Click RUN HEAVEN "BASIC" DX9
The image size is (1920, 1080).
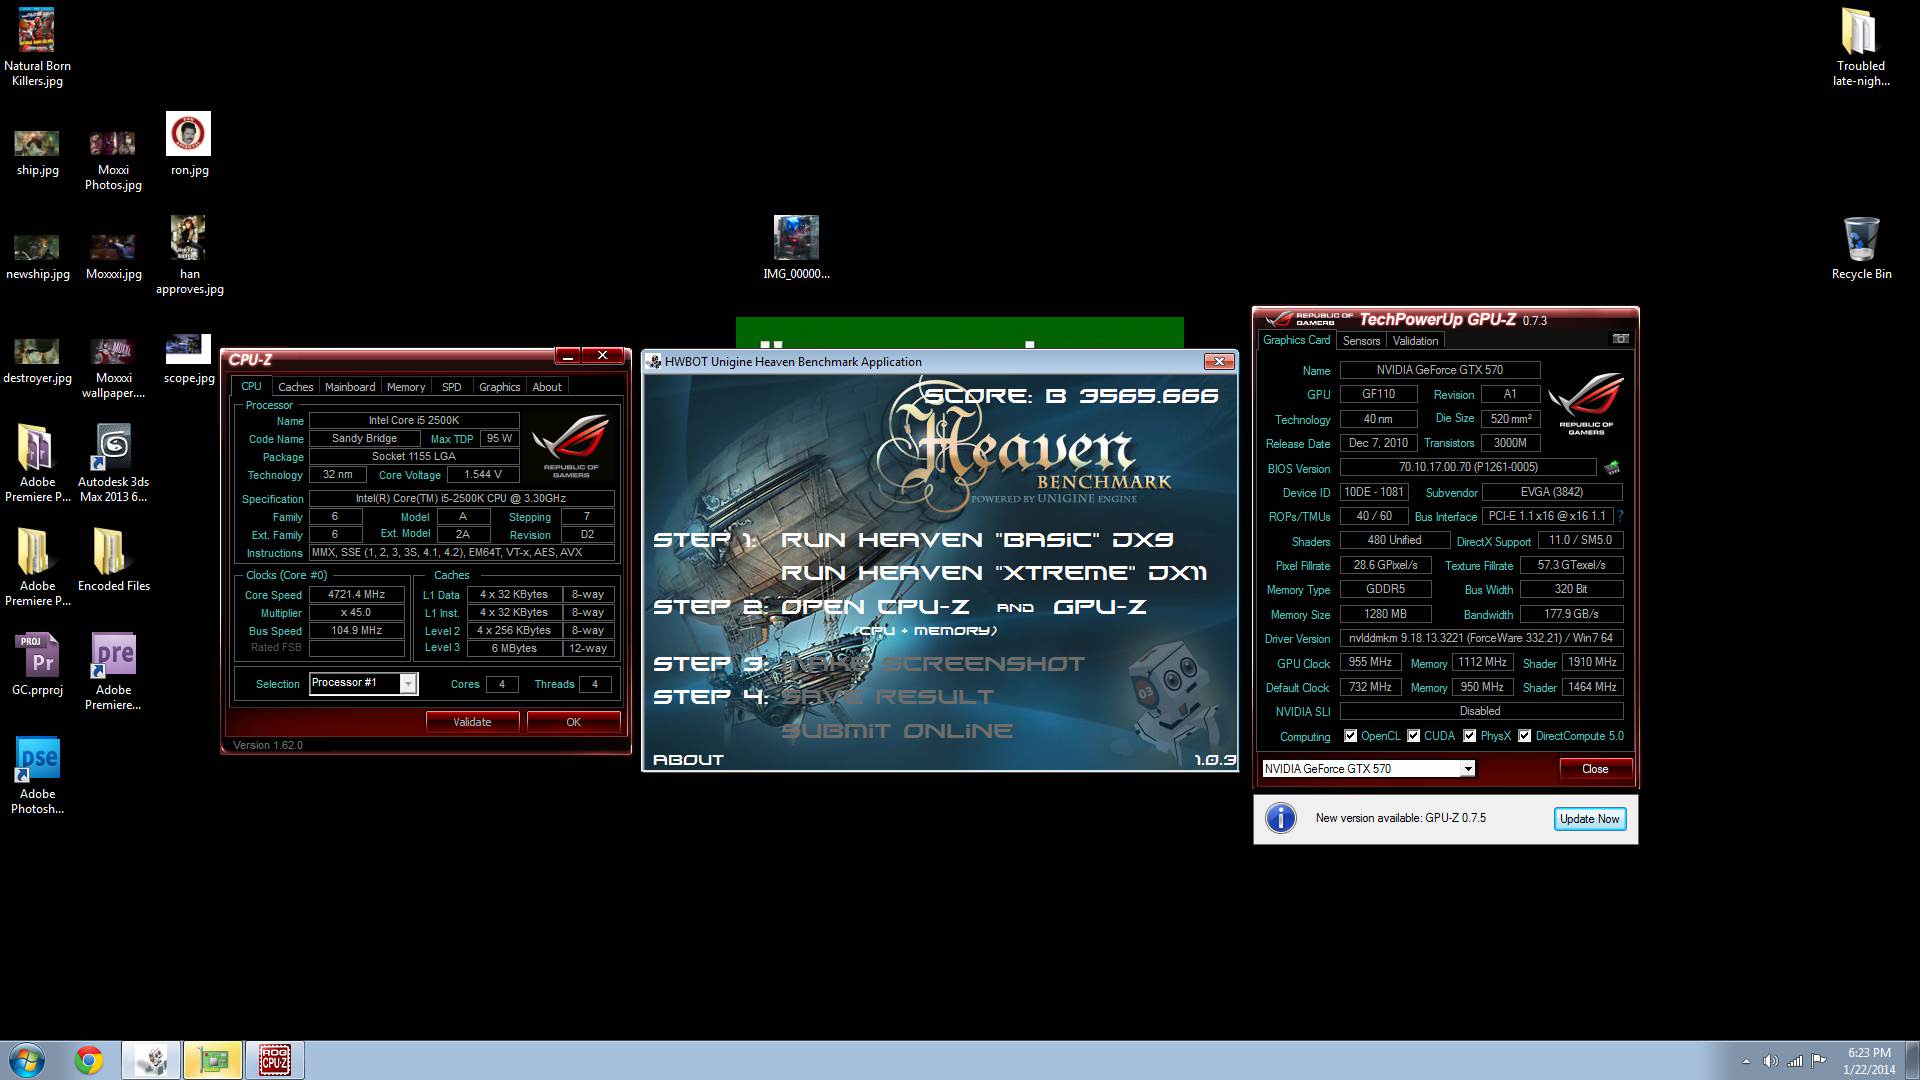pos(977,540)
